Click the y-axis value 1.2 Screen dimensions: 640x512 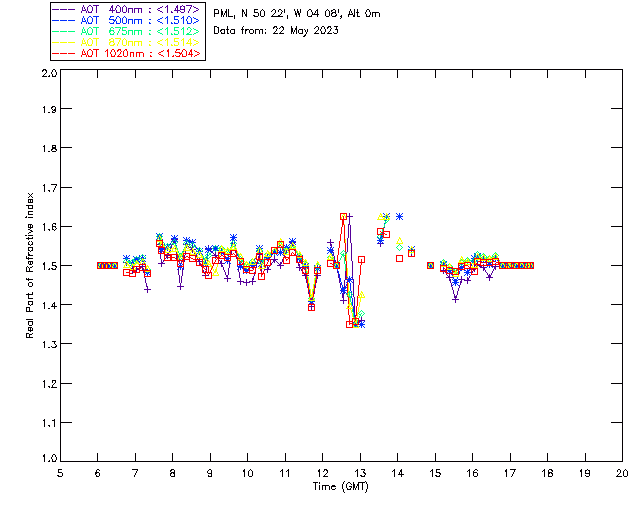pos(49,384)
